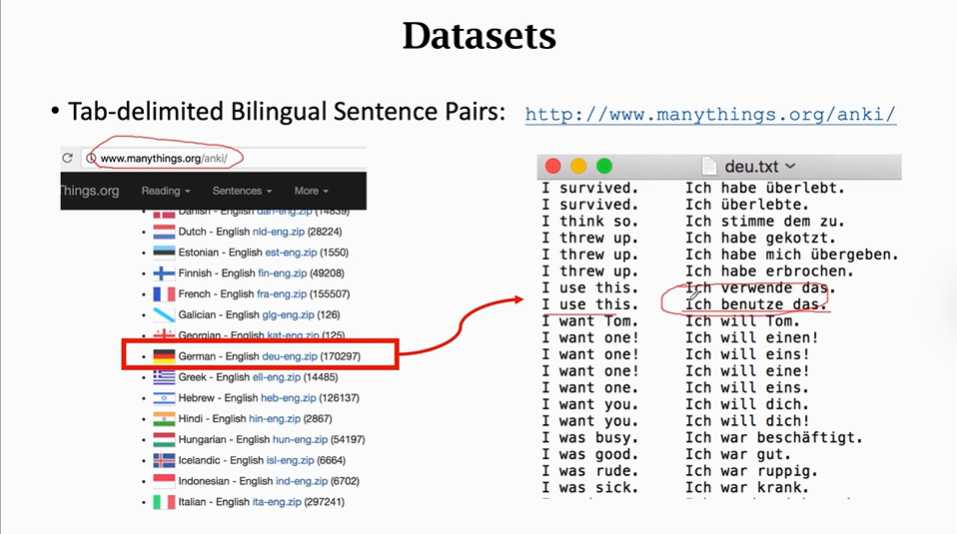957x534 pixels.
Task: Click the text 'Ich war krank.'
Action: 747,488
